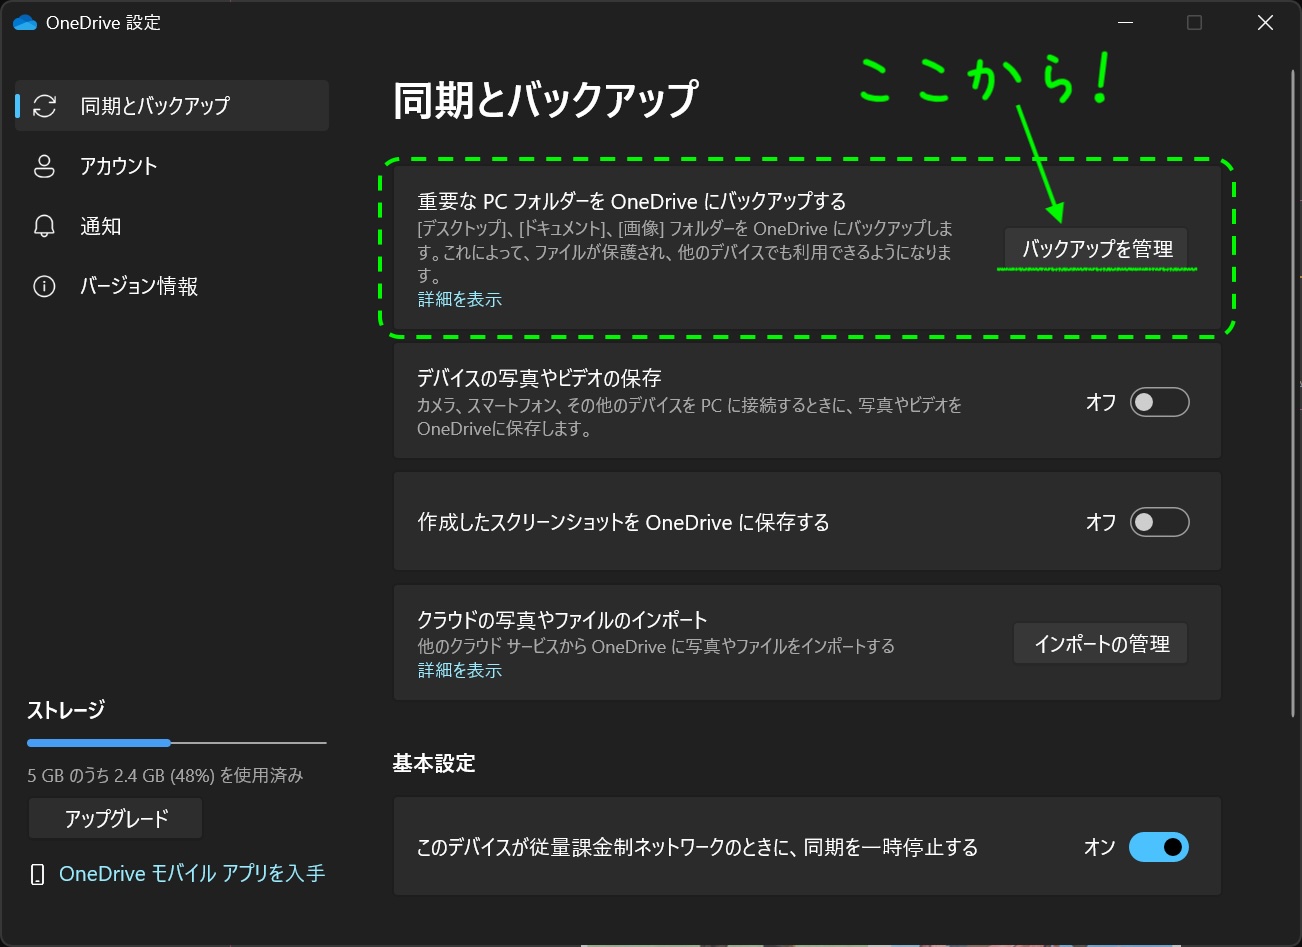Viewport: 1302px width, 947px height.
Task: Click the アップグレード storage button
Action: click(116, 819)
